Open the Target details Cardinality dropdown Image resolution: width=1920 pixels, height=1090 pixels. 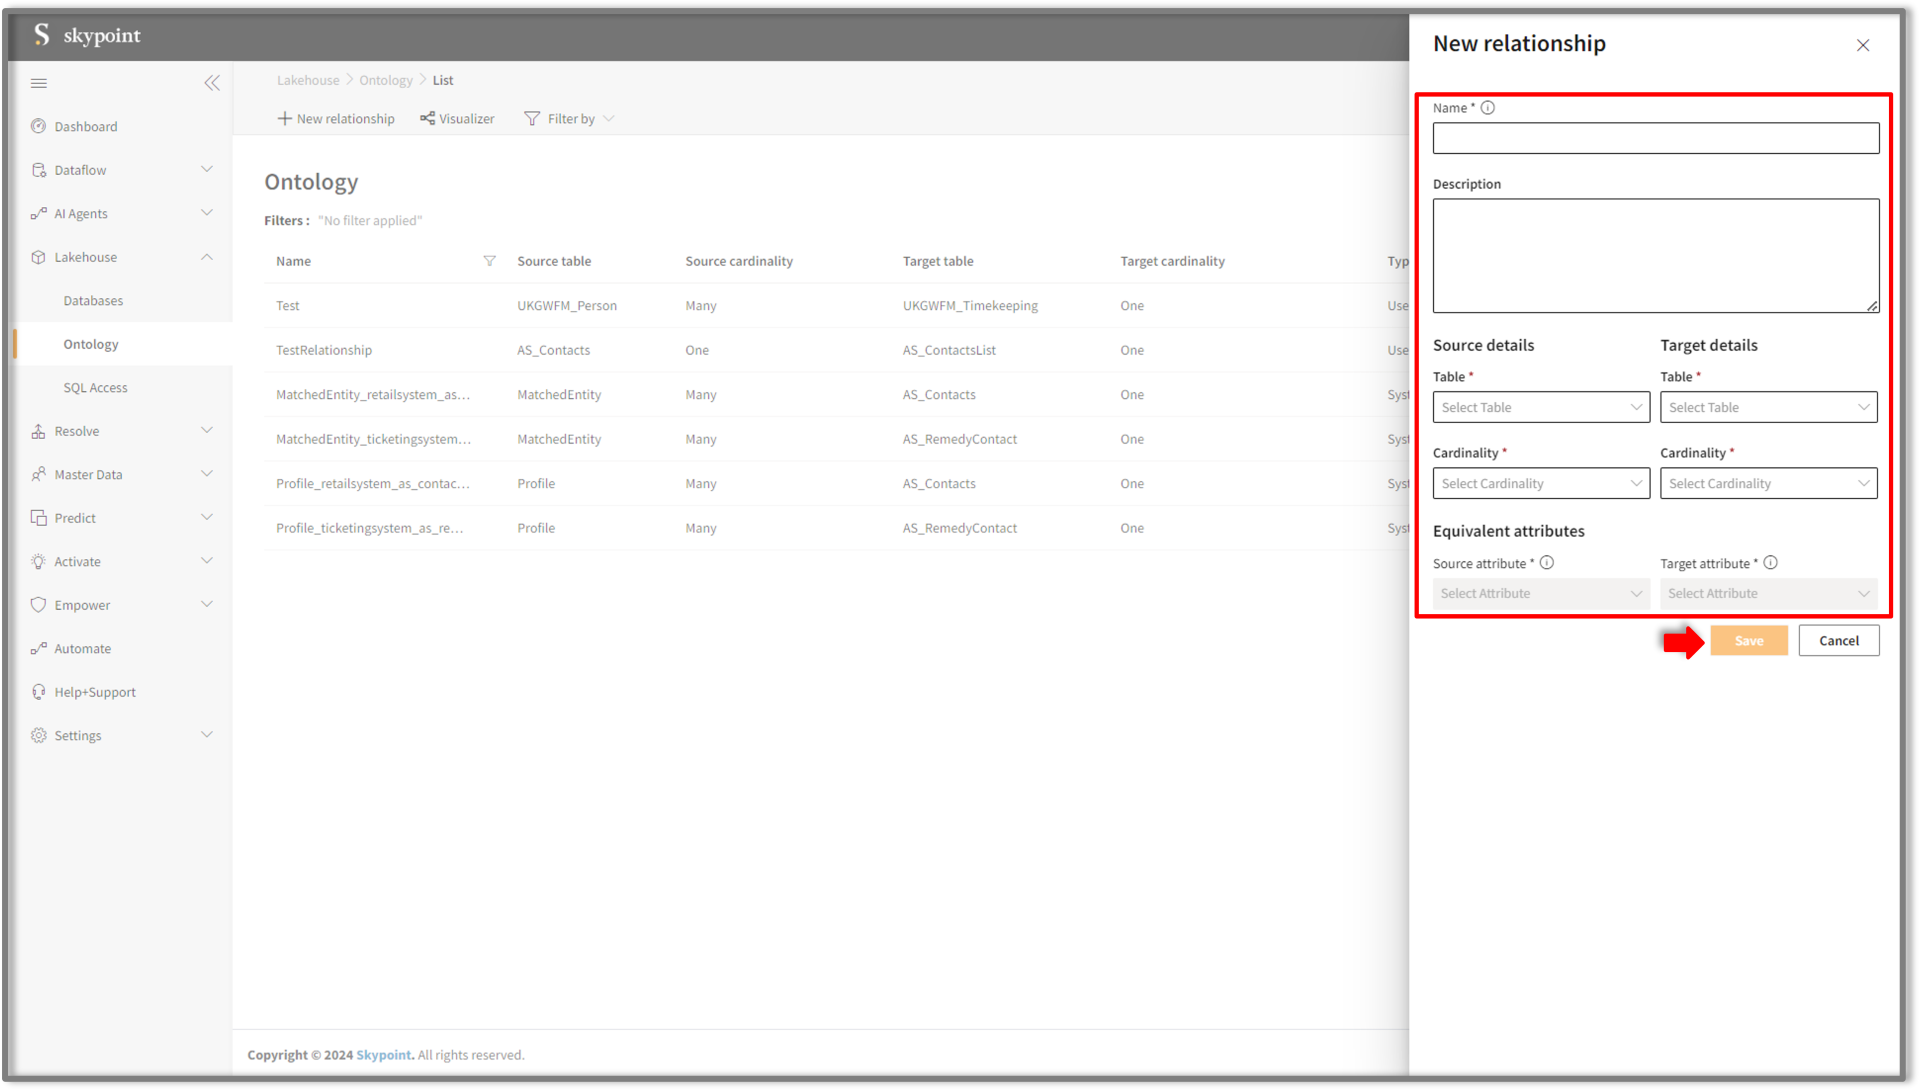tap(1768, 483)
